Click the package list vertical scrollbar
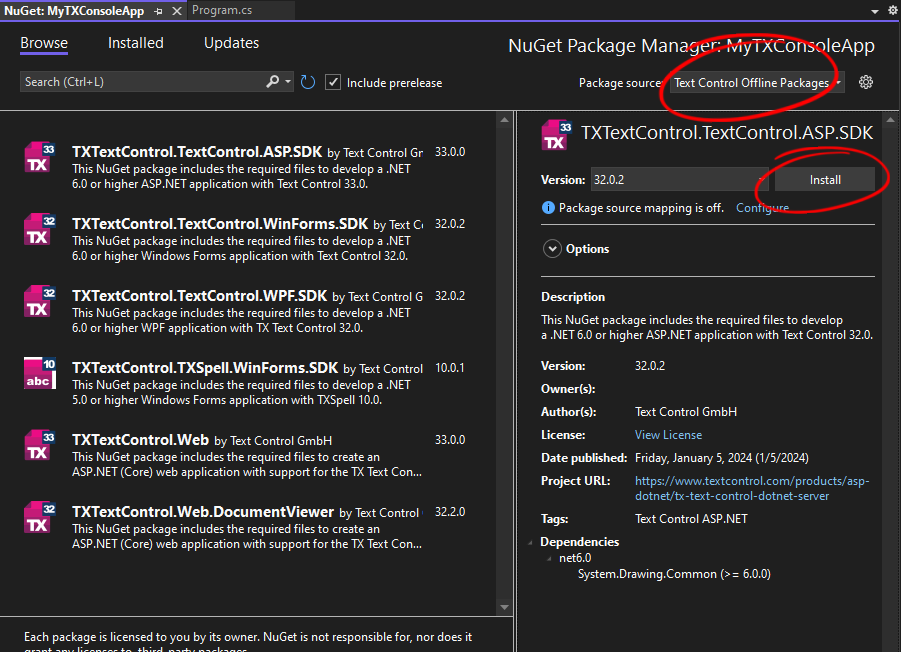Viewport: 901px width, 652px height. (504, 363)
